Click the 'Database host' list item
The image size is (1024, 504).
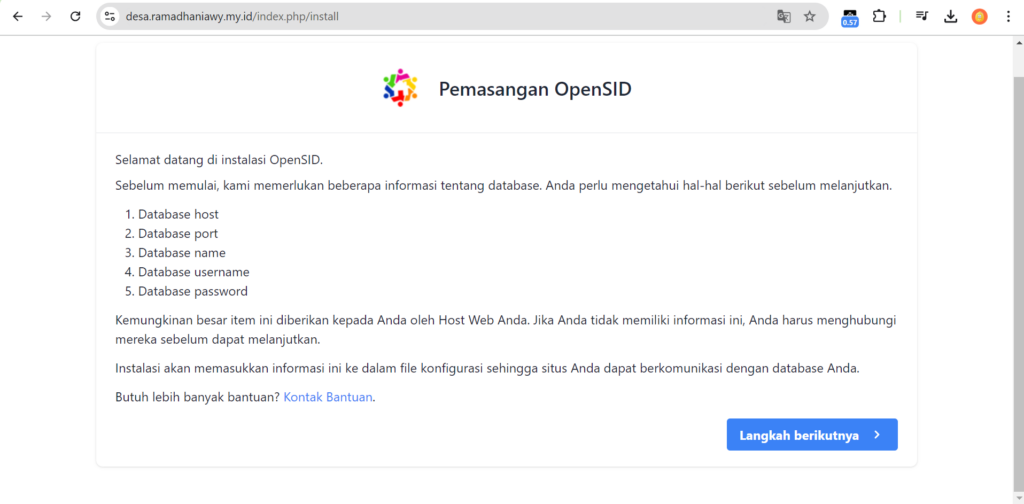click(178, 214)
